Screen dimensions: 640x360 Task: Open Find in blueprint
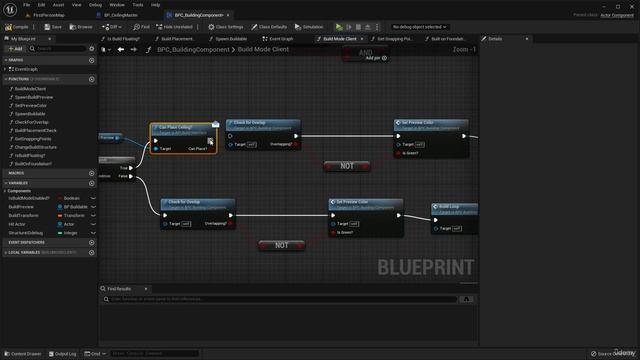point(141,27)
